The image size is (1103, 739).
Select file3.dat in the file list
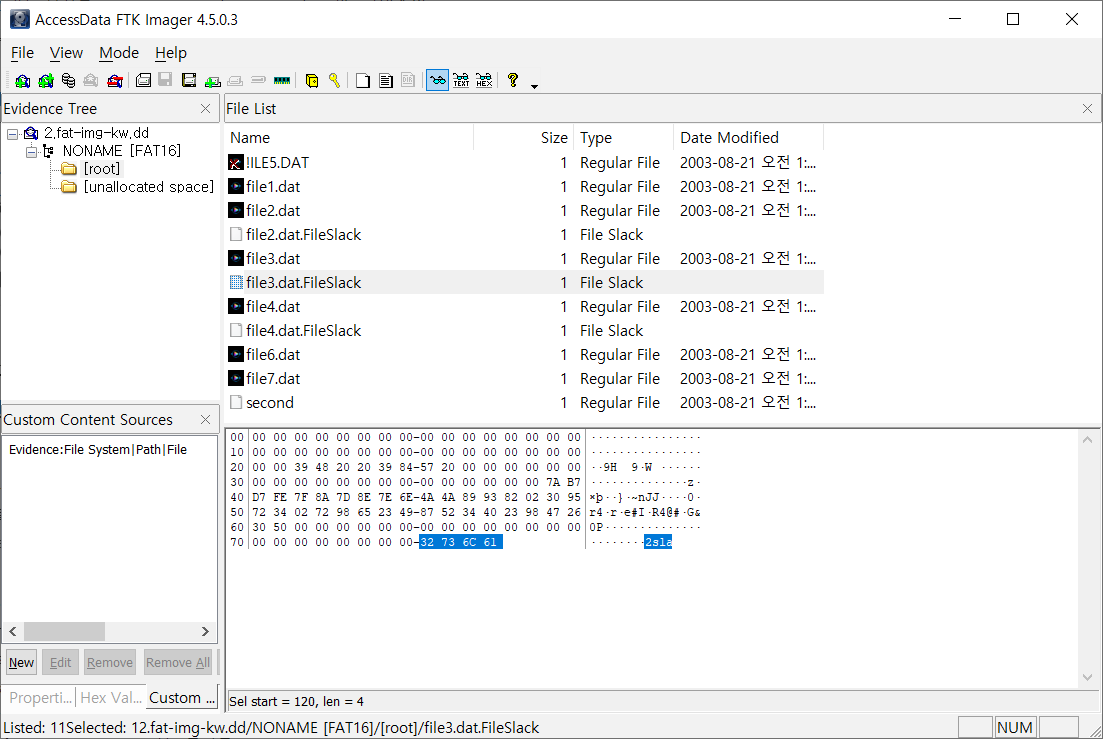coord(273,259)
